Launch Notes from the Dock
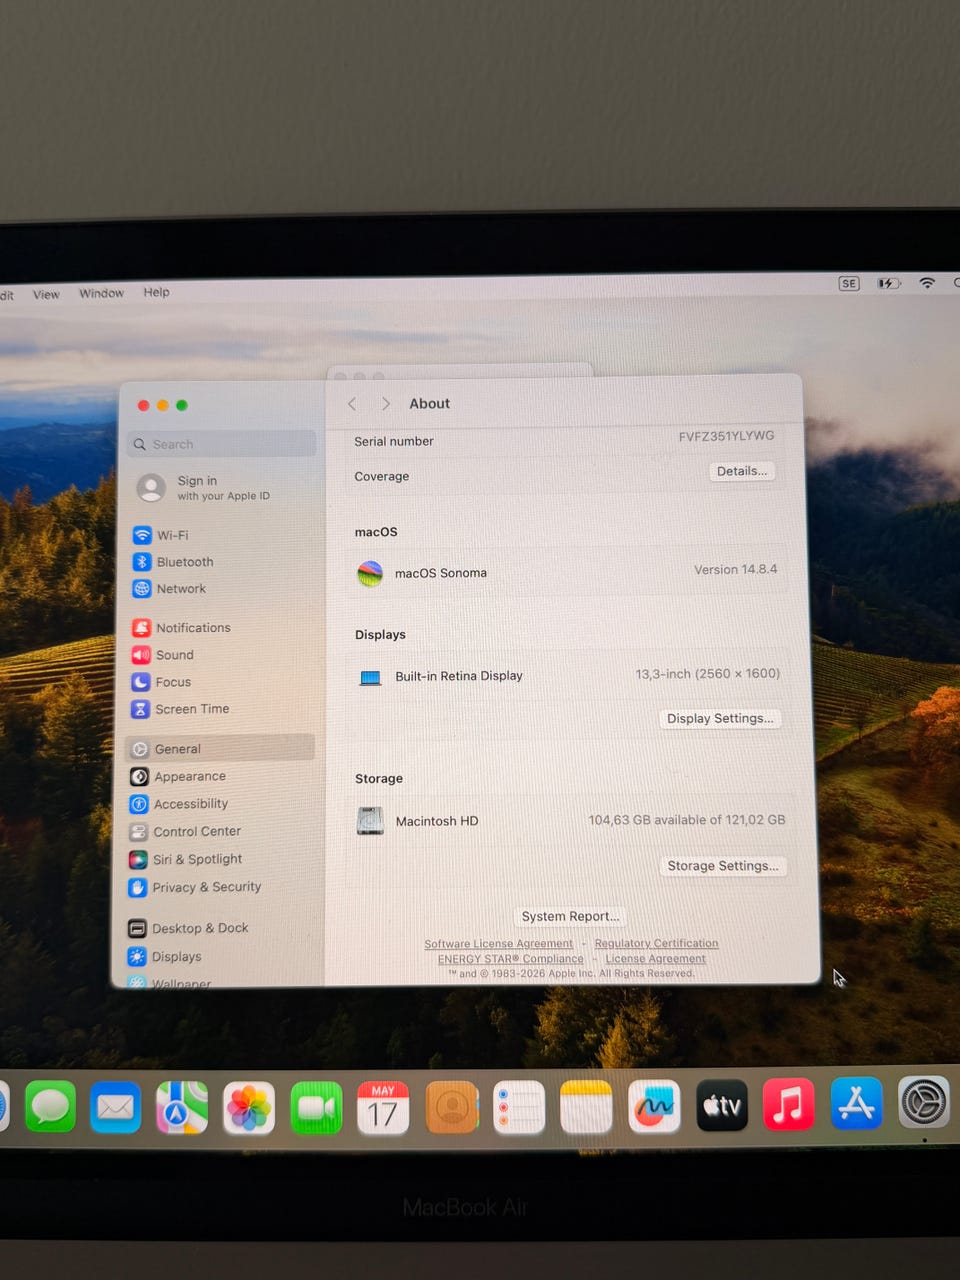 click(x=586, y=1107)
